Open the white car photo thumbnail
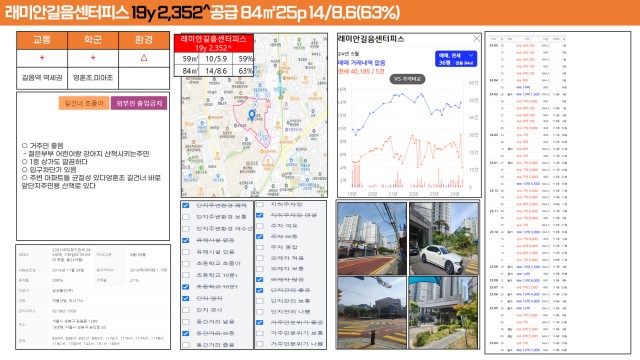 [444, 238]
